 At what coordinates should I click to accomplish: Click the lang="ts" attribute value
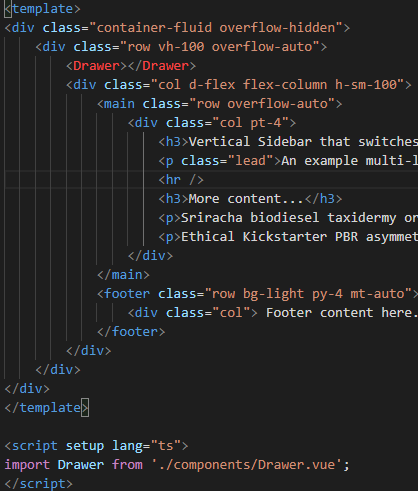click(166, 446)
